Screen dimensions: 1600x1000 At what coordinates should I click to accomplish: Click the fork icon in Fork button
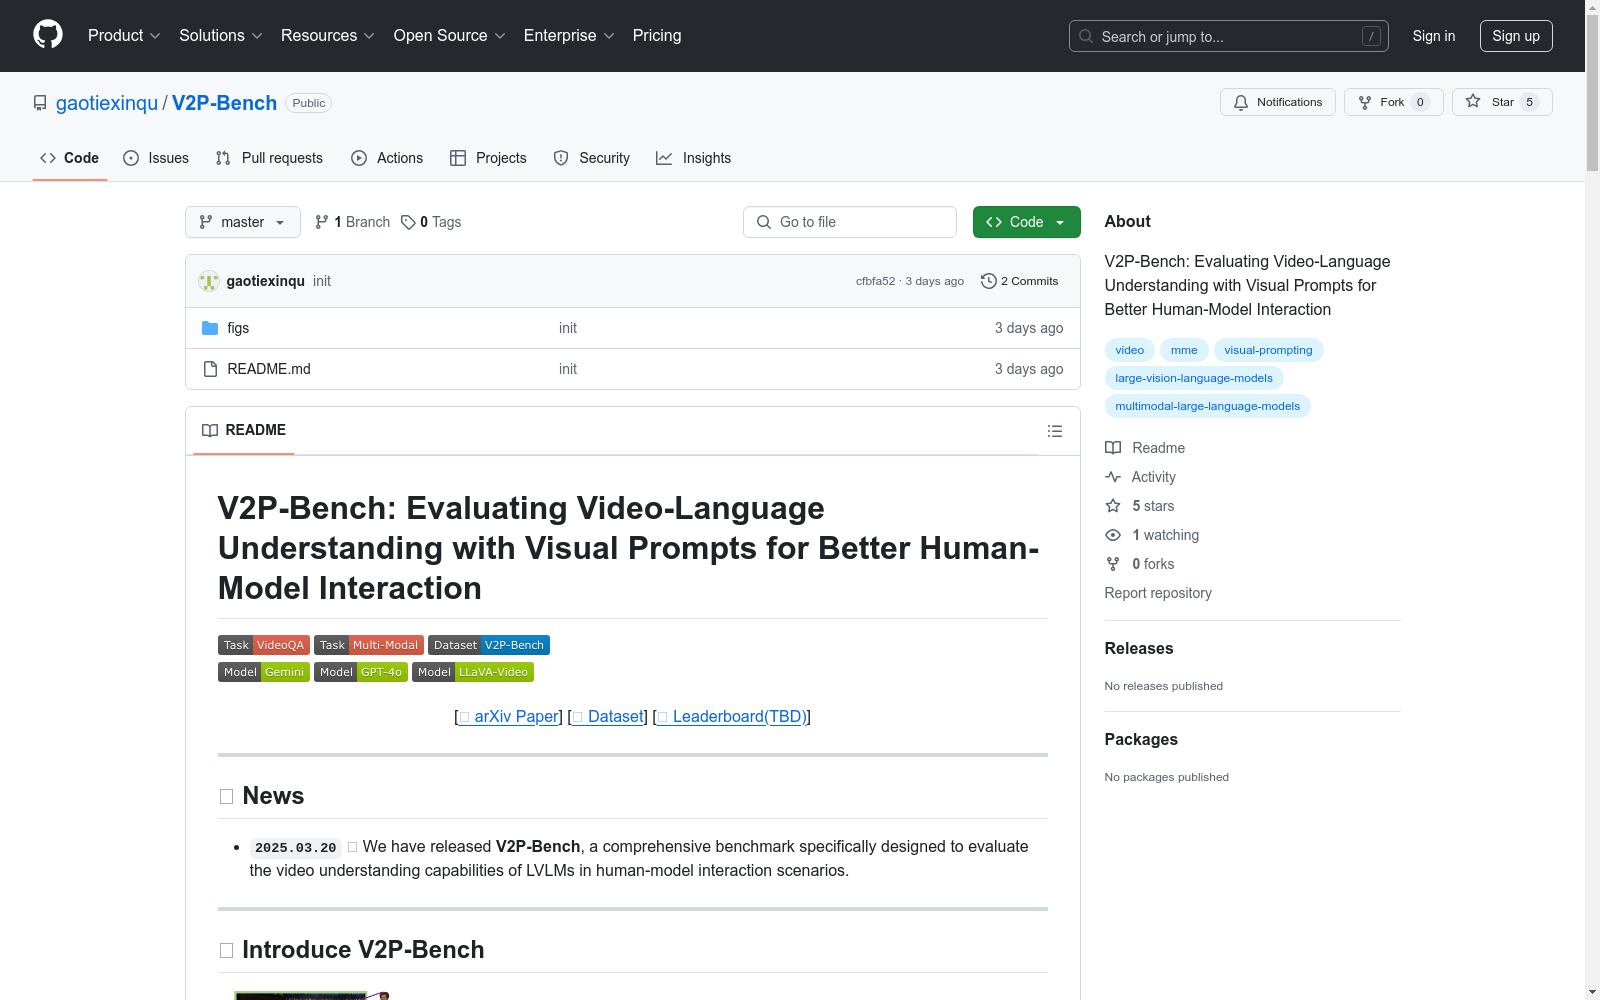pyautogui.click(x=1365, y=102)
